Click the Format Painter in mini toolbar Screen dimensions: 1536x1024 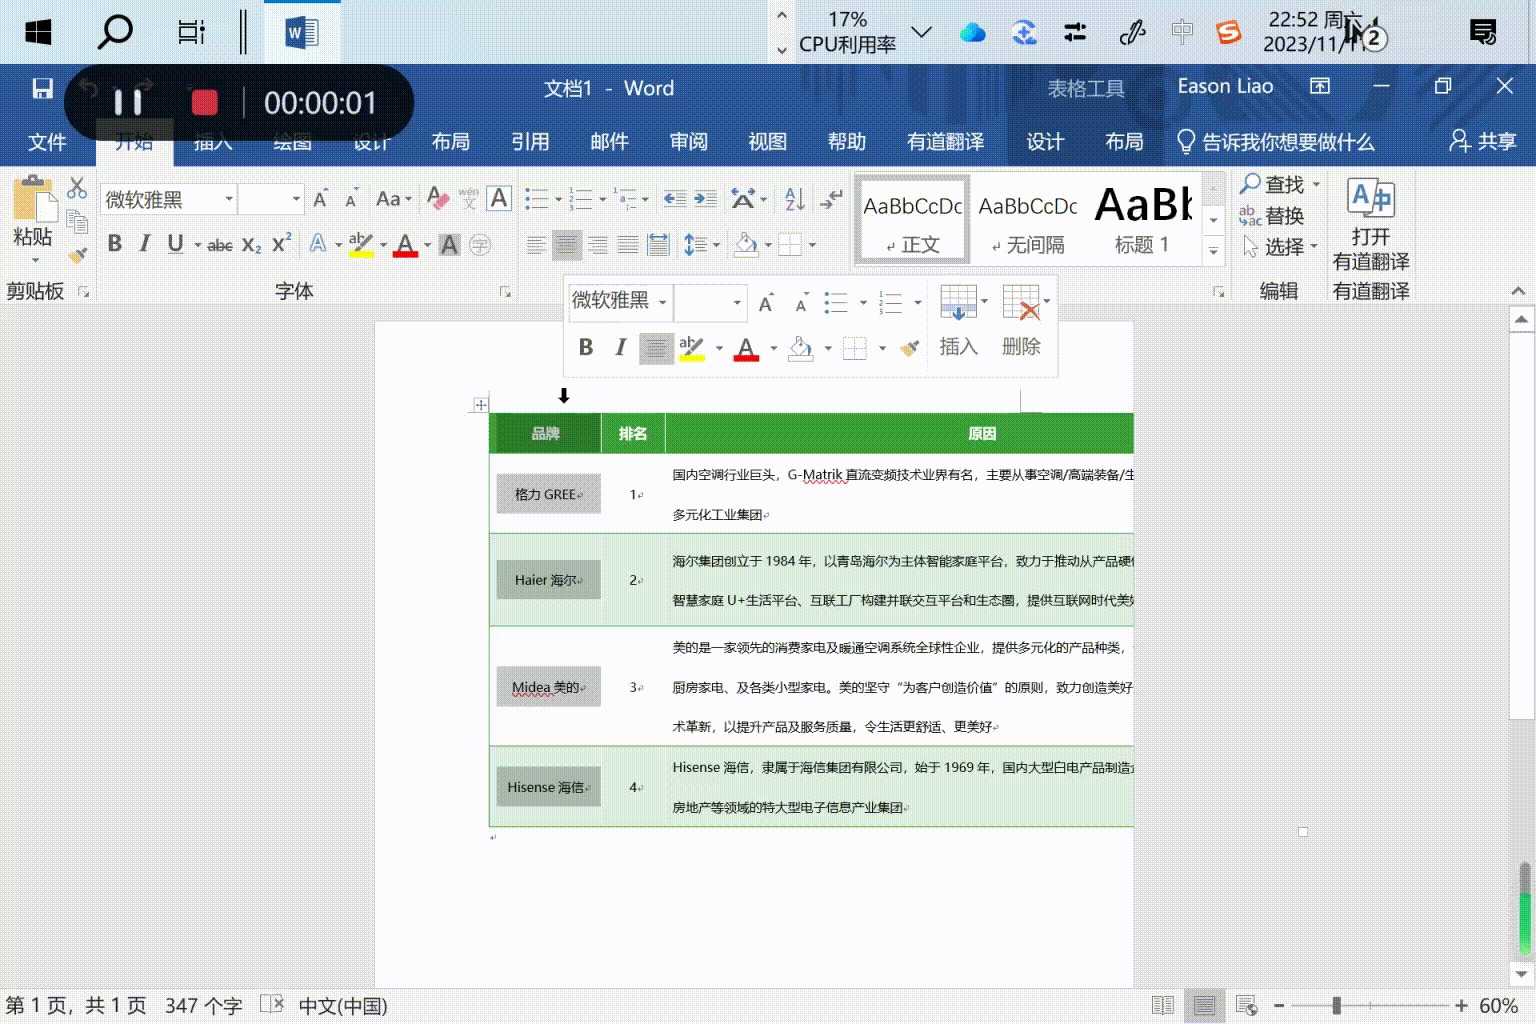coord(909,348)
